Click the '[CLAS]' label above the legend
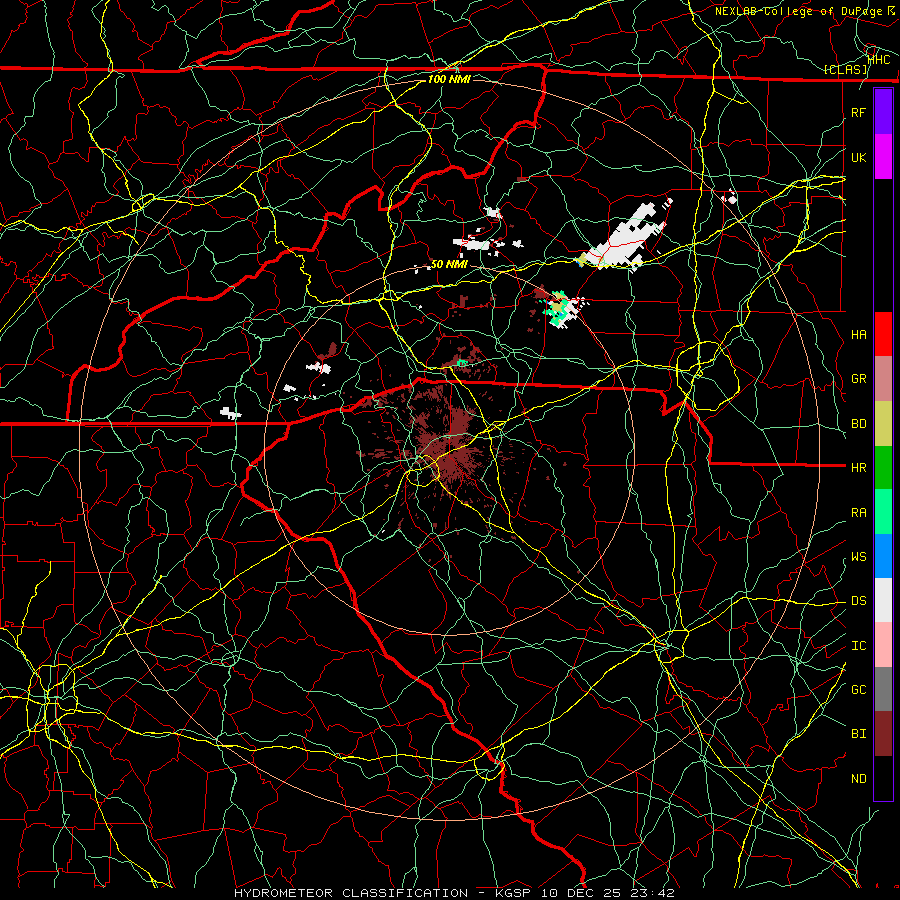This screenshot has width=900, height=900. tap(845, 69)
